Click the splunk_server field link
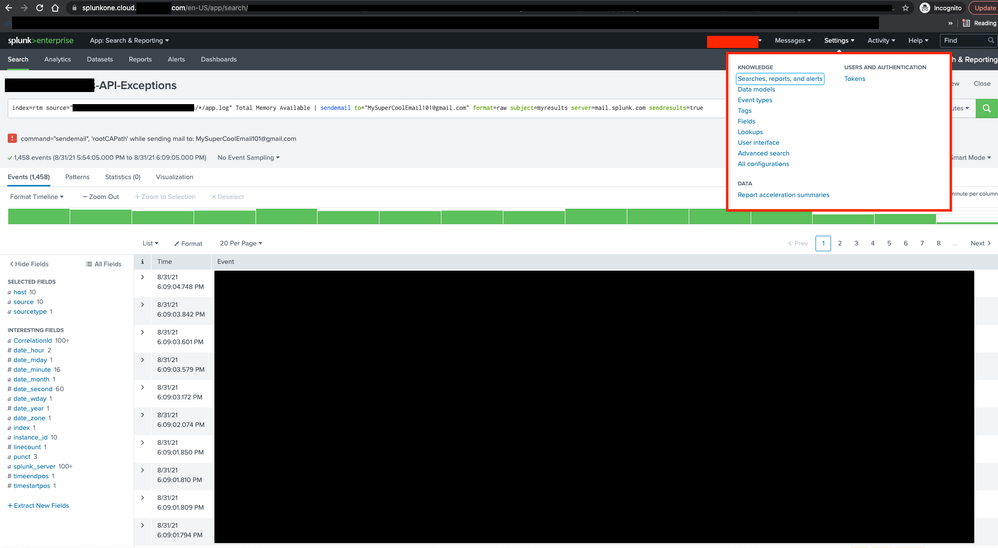The height and width of the screenshot is (548, 998). 34,467
